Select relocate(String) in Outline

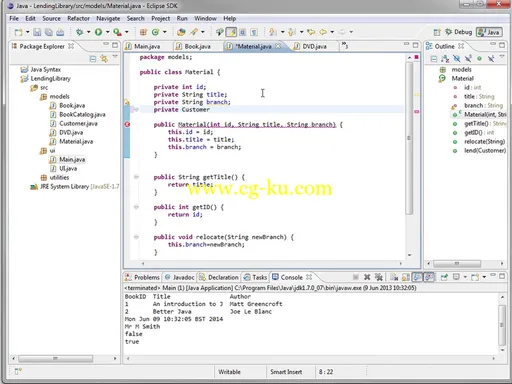pyautogui.click(x=479, y=142)
